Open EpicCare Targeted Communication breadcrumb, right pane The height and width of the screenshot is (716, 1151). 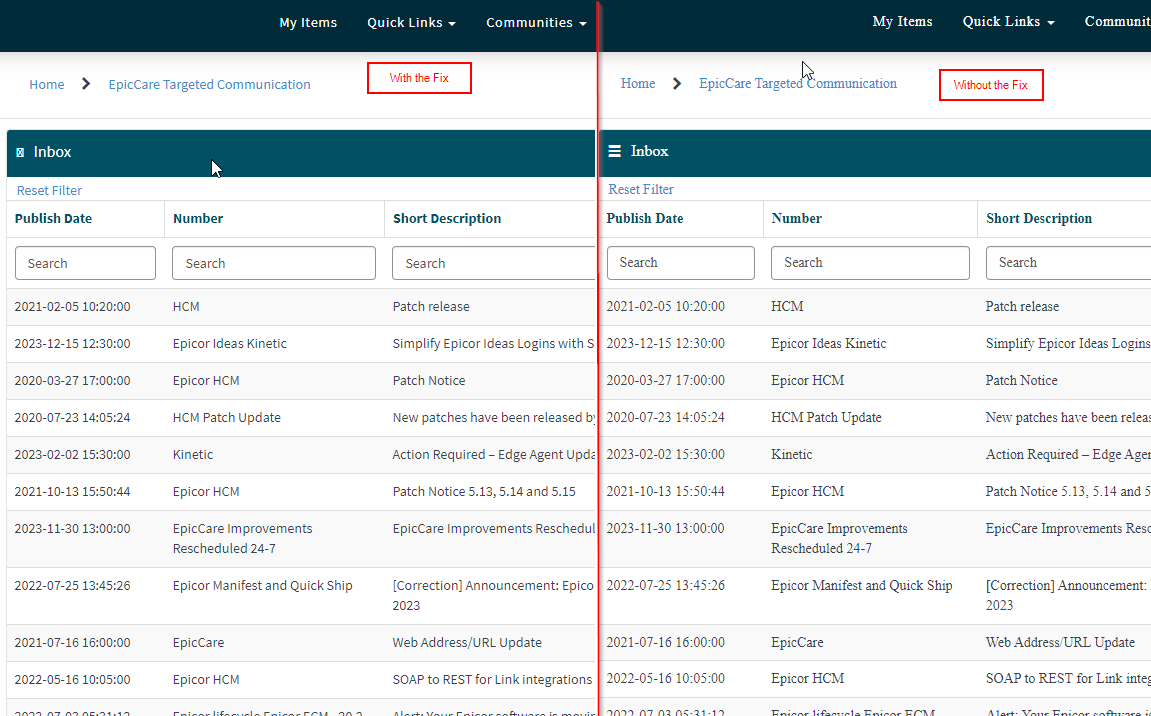(x=798, y=83)
